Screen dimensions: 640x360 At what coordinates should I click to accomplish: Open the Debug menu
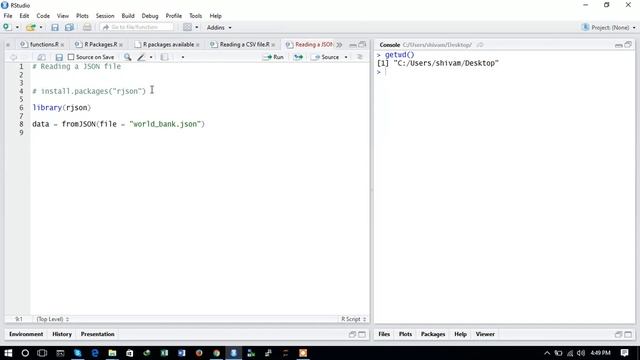pyautogui.click(x=150, y=16)
